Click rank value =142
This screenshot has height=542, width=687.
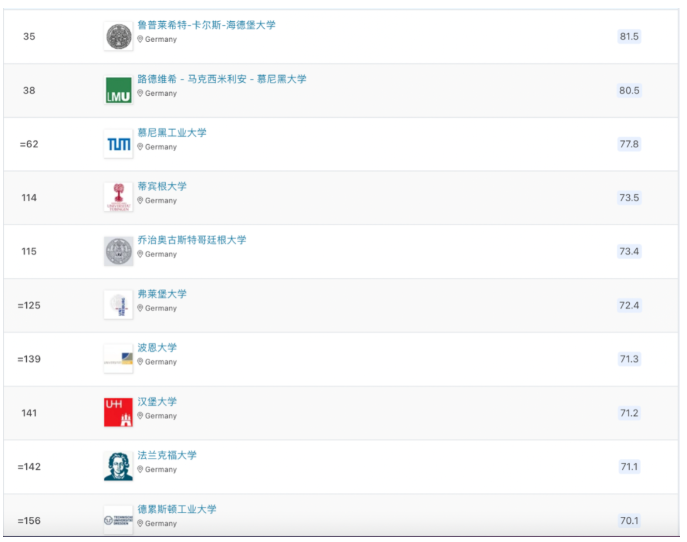29,466
